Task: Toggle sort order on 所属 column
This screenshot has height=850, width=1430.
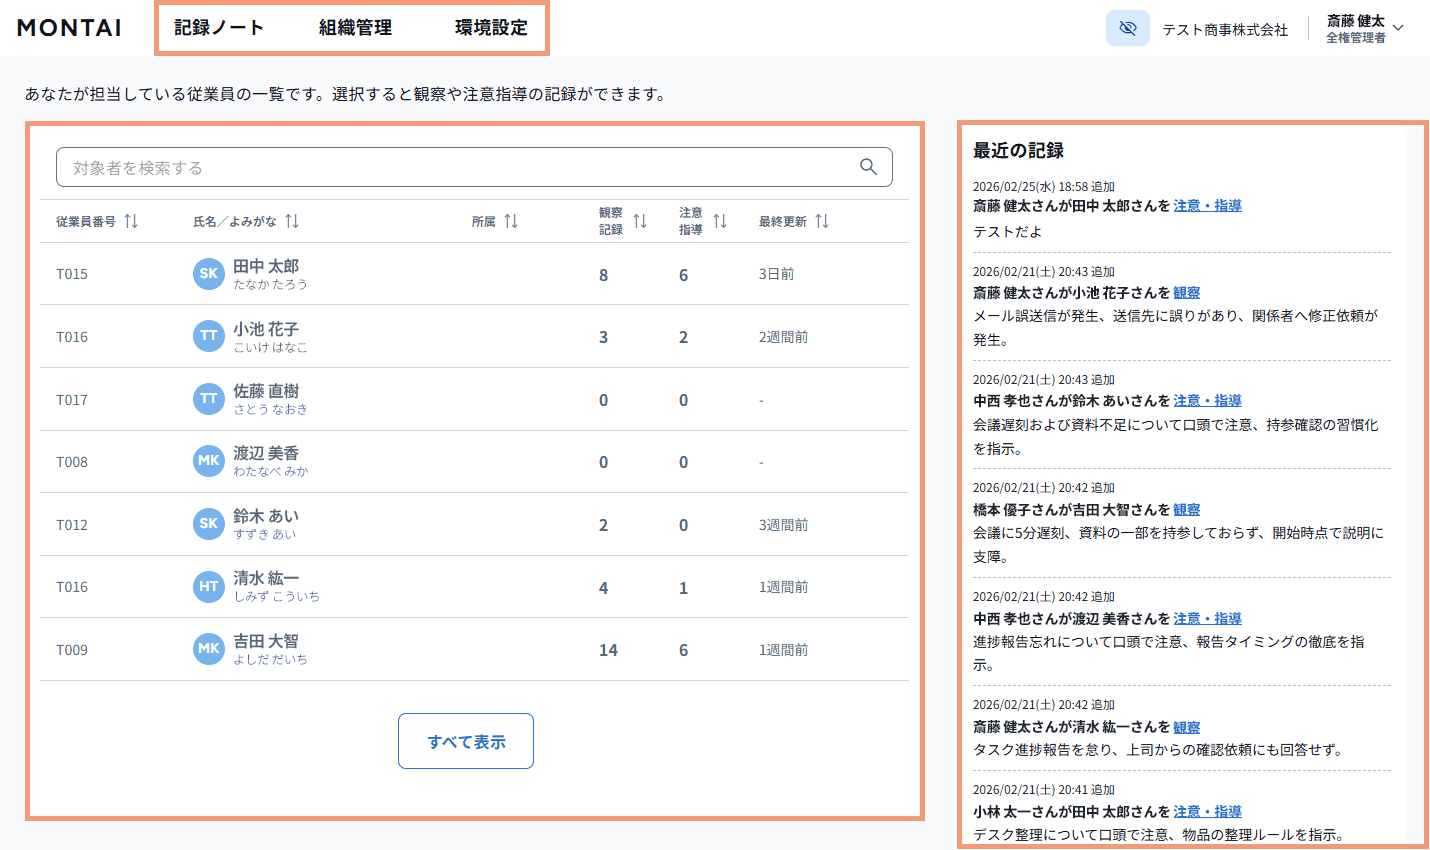Action: click(512, 221)
